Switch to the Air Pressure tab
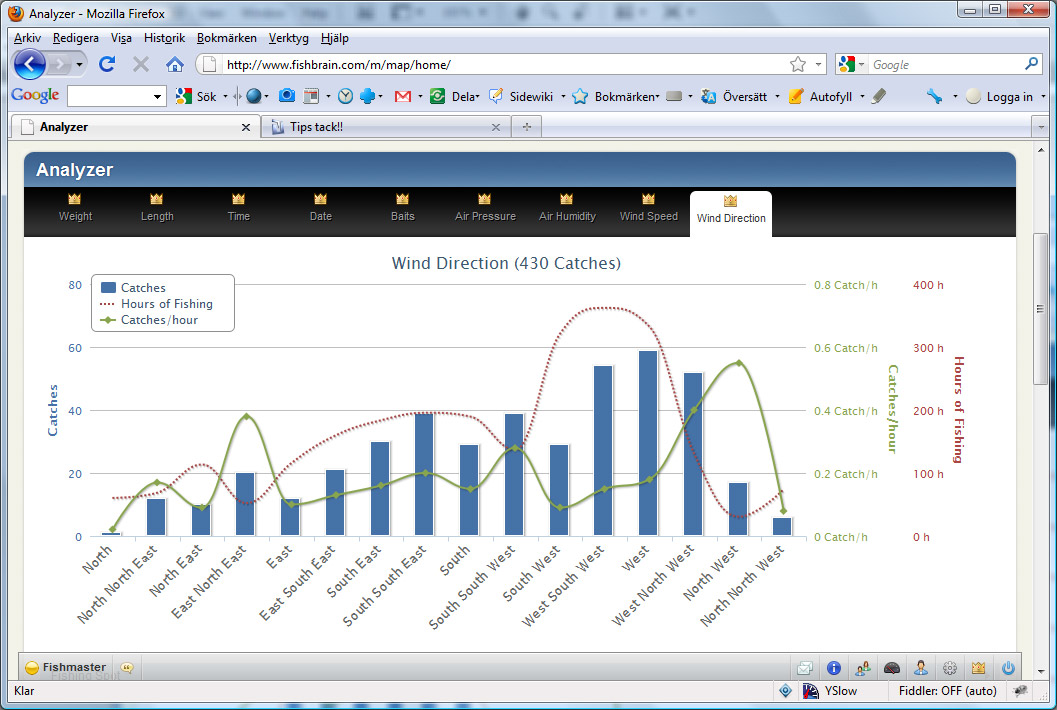 click(485, 209)
